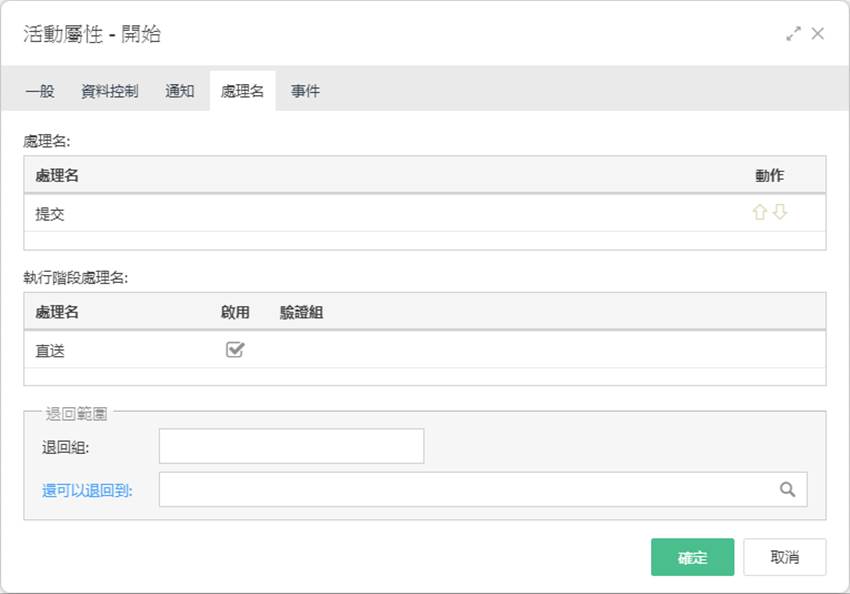Select the 提交 row in 處理名 table

pos(424,213)
